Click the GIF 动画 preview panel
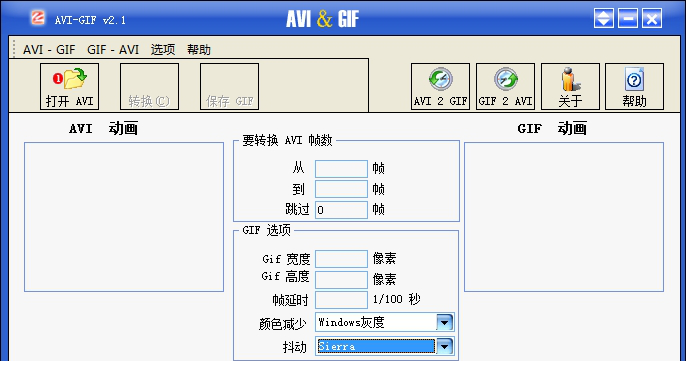The image size is (686, 375). [564, 217]
